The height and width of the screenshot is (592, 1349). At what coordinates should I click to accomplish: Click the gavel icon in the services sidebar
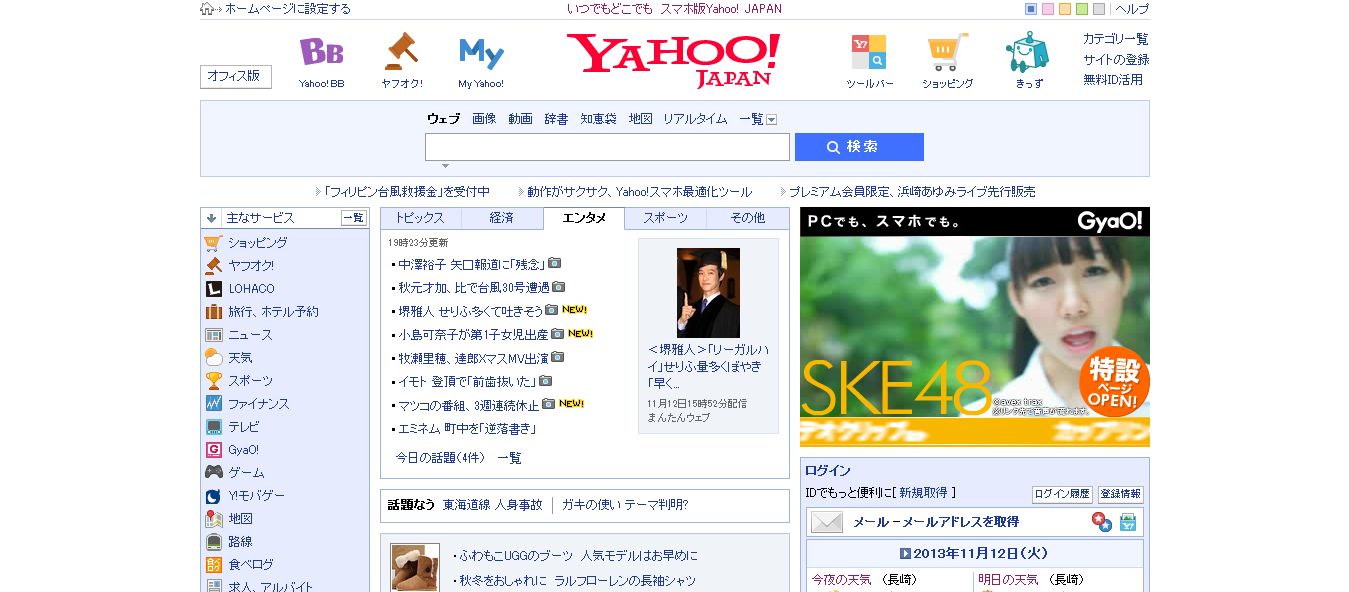(x=213, y=266)
